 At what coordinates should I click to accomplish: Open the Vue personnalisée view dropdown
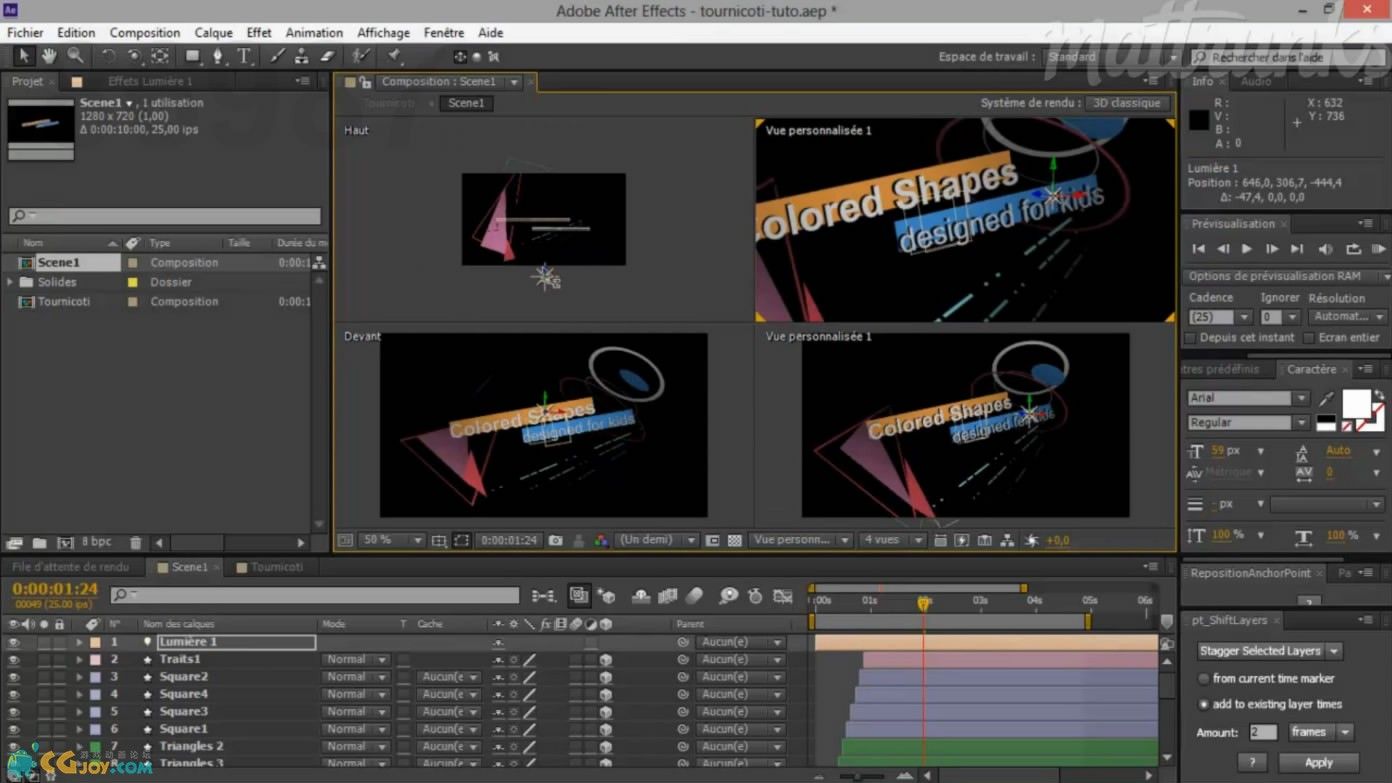[x=801, y=540]
